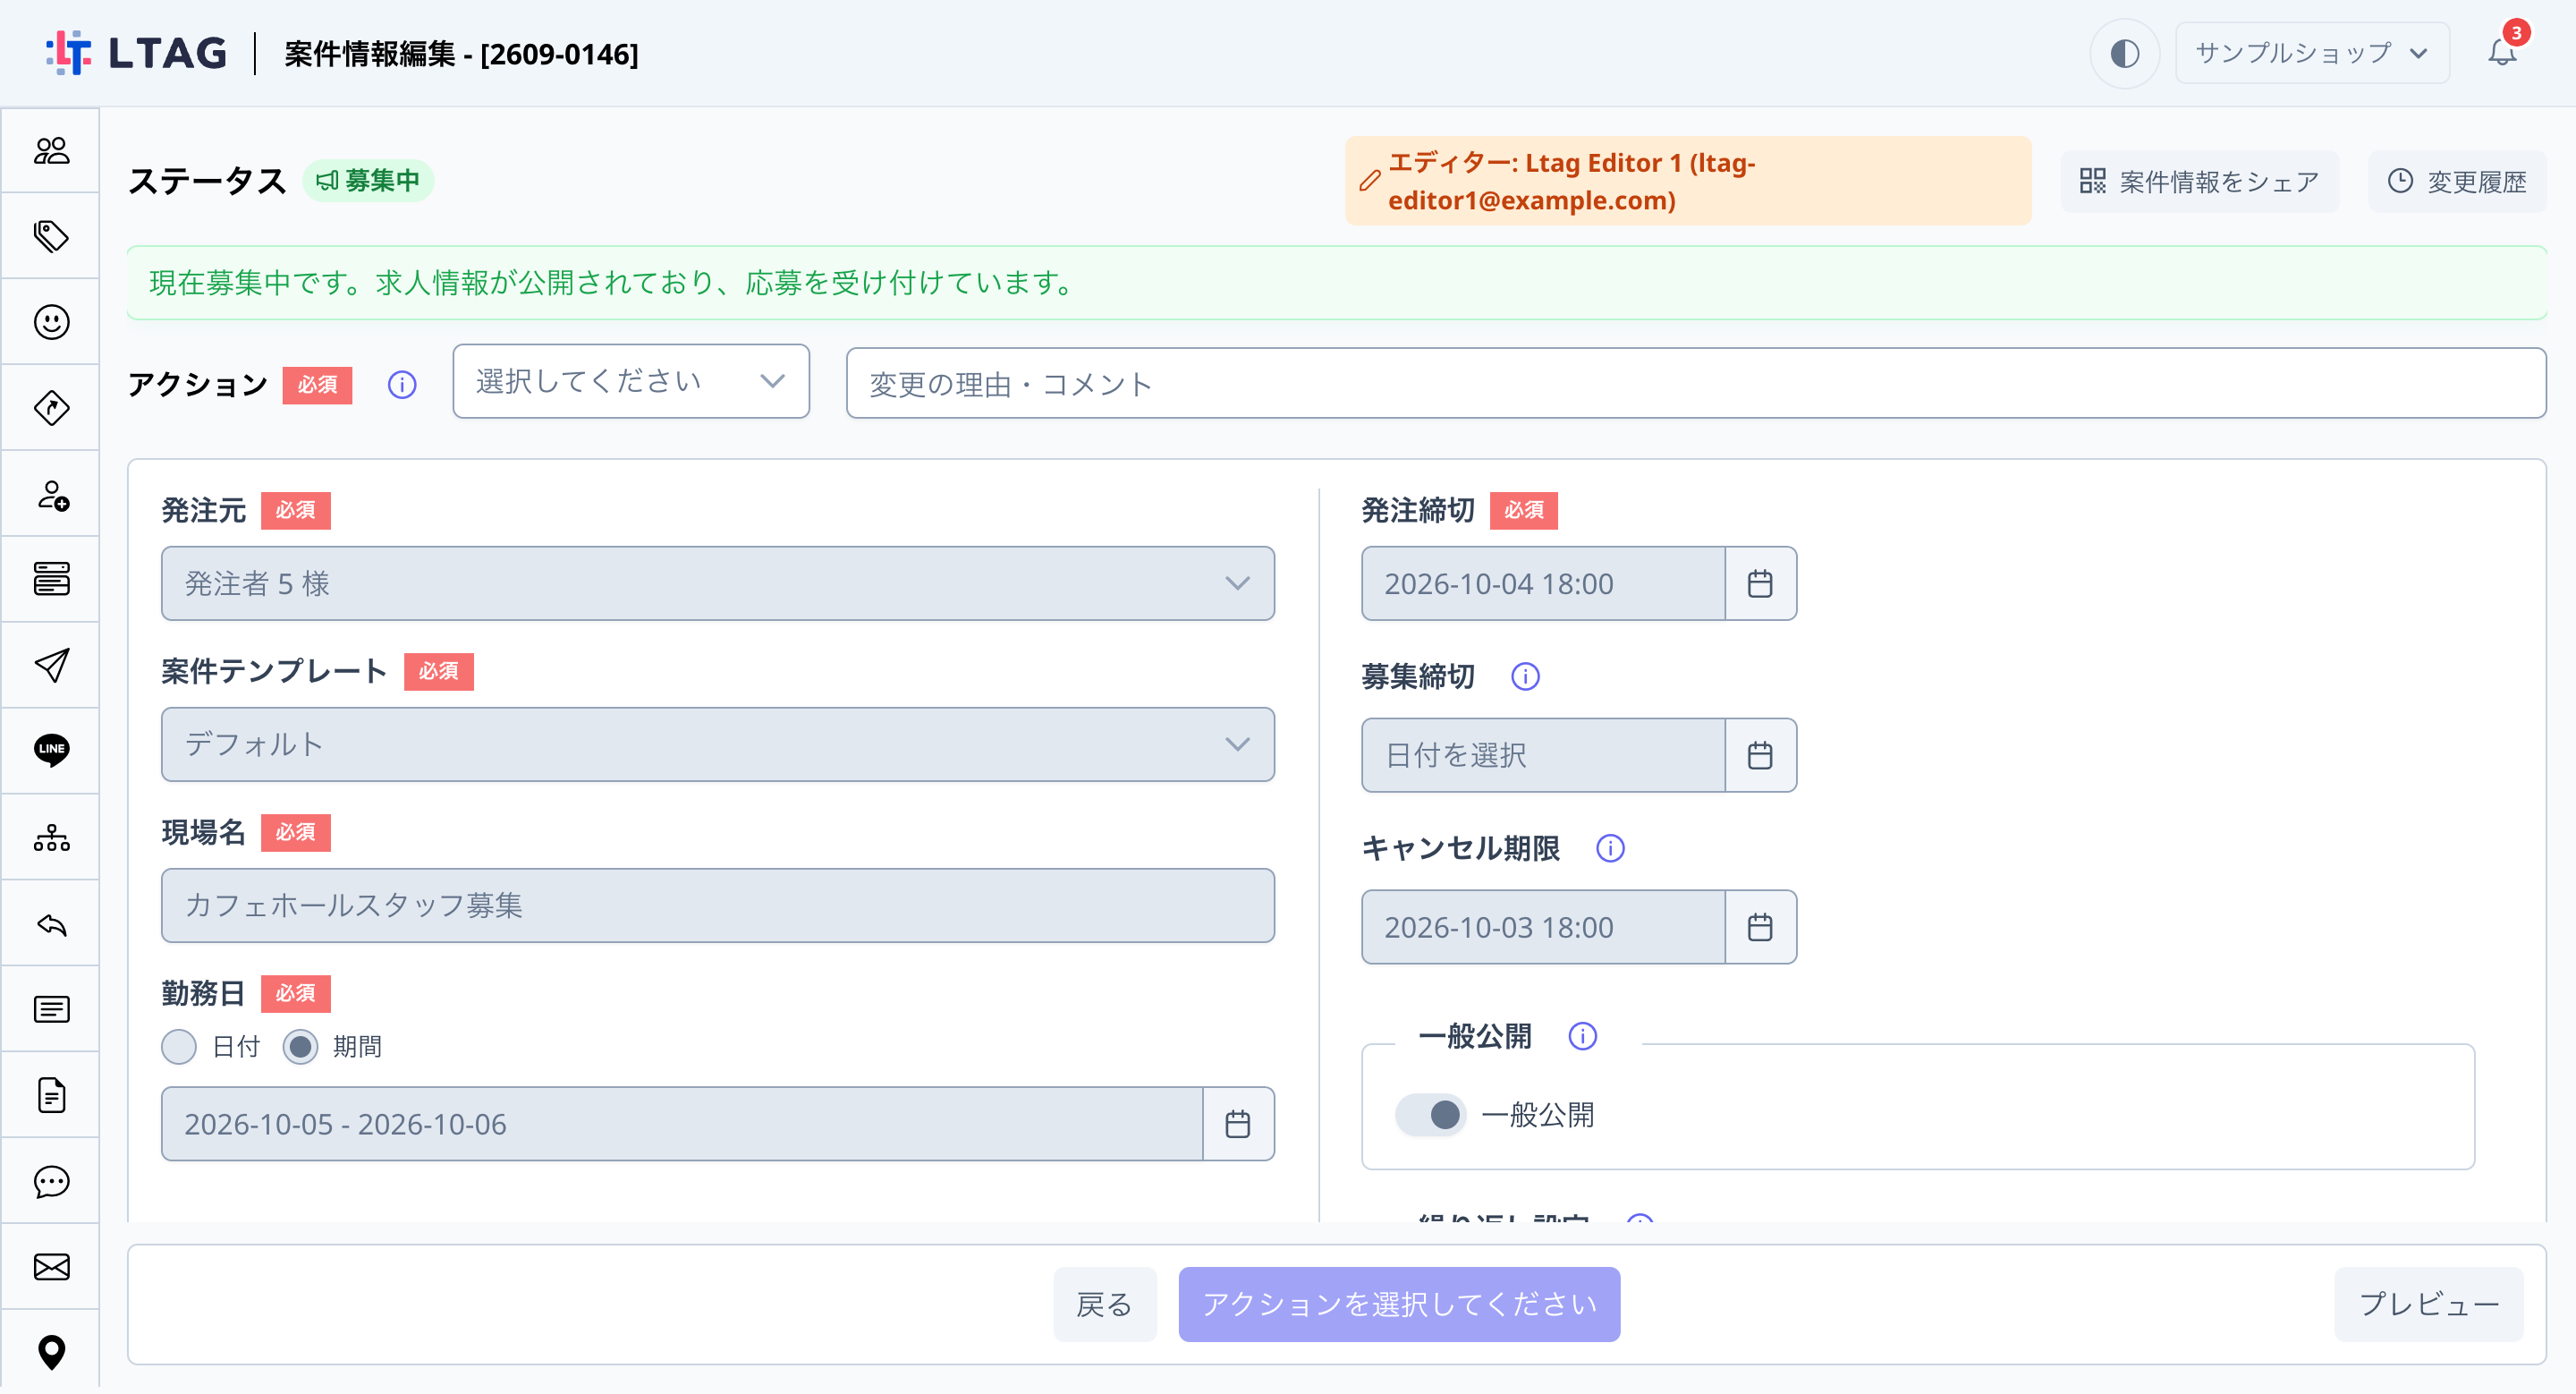2576x1394 pixels.
Task: Open the paper plane send sidebar icon
Action: tap(51, 665)
